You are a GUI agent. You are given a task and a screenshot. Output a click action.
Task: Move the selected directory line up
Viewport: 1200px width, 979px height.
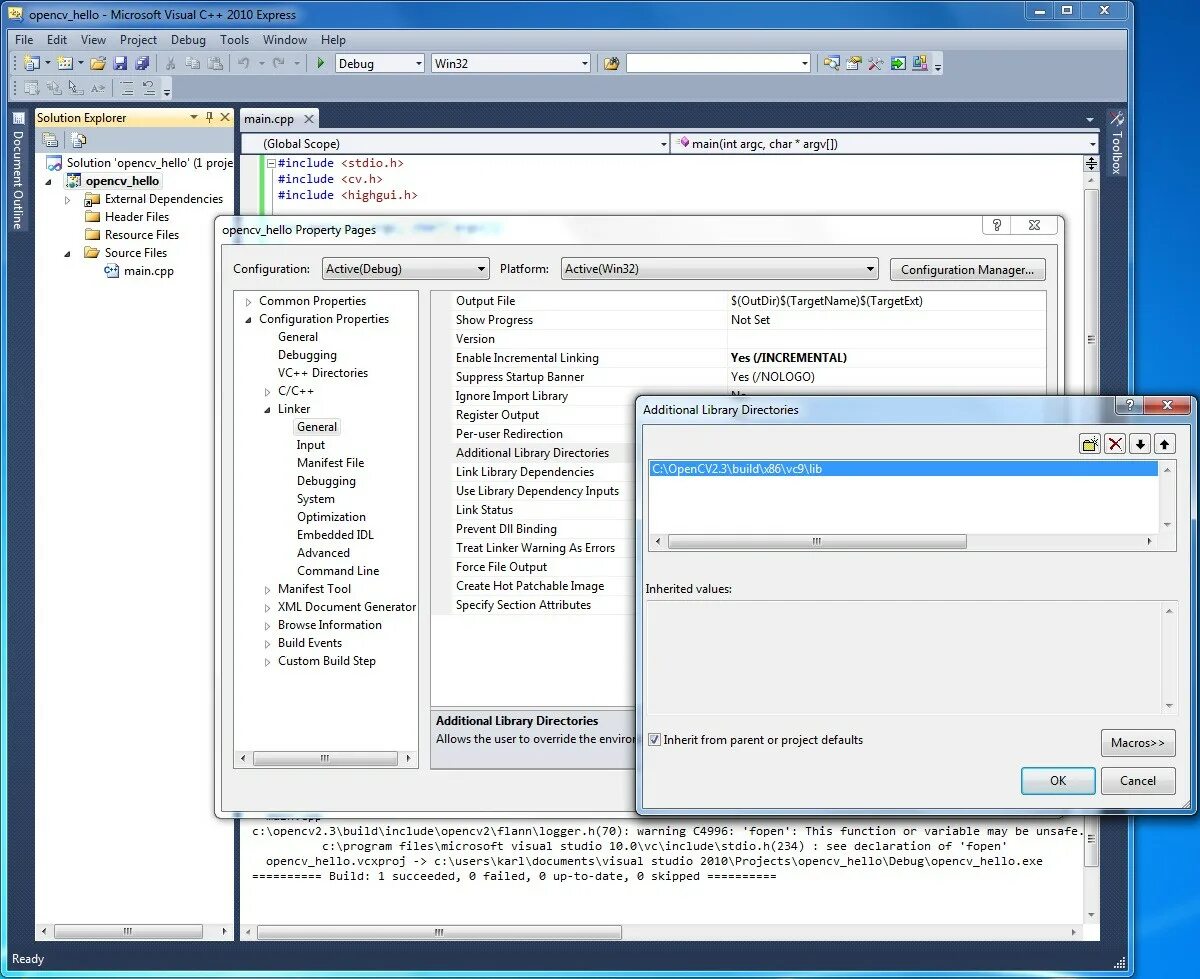1165,444
